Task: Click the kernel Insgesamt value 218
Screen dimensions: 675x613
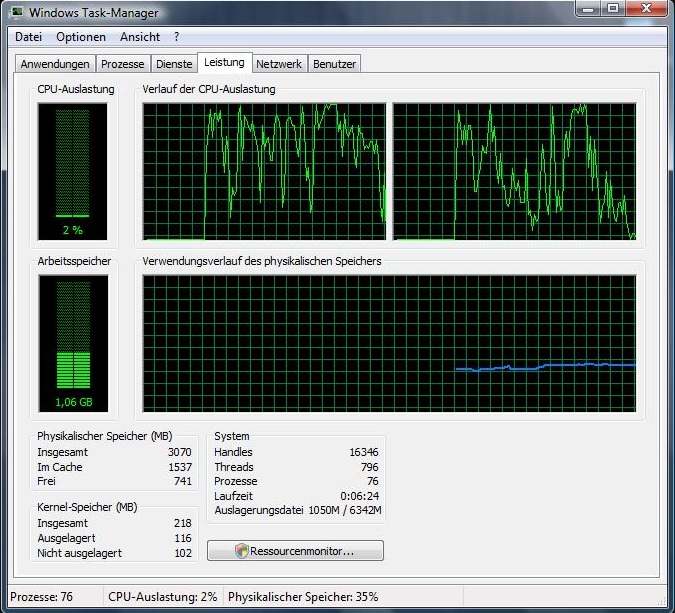Action: 183,523
